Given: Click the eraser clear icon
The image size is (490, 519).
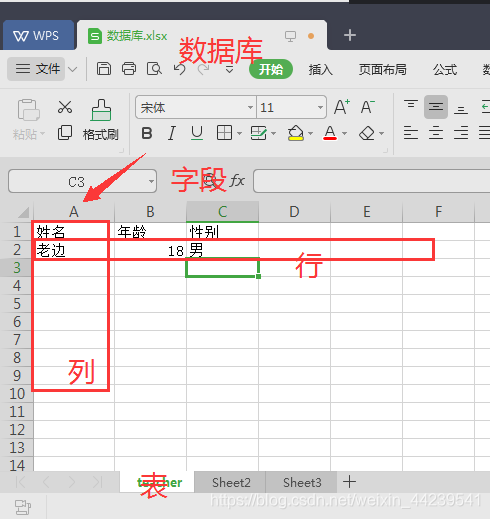Looking at the screenshot, I should point(367,133).
